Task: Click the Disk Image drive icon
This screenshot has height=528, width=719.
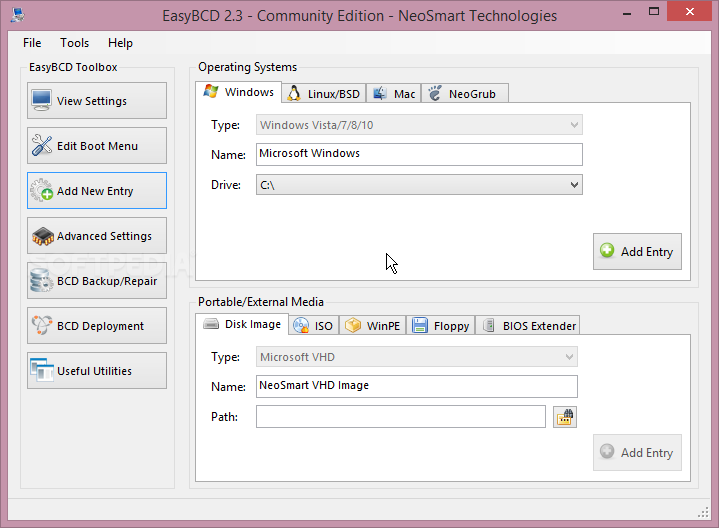Action: pyautogui.click(x=211, y=324)
